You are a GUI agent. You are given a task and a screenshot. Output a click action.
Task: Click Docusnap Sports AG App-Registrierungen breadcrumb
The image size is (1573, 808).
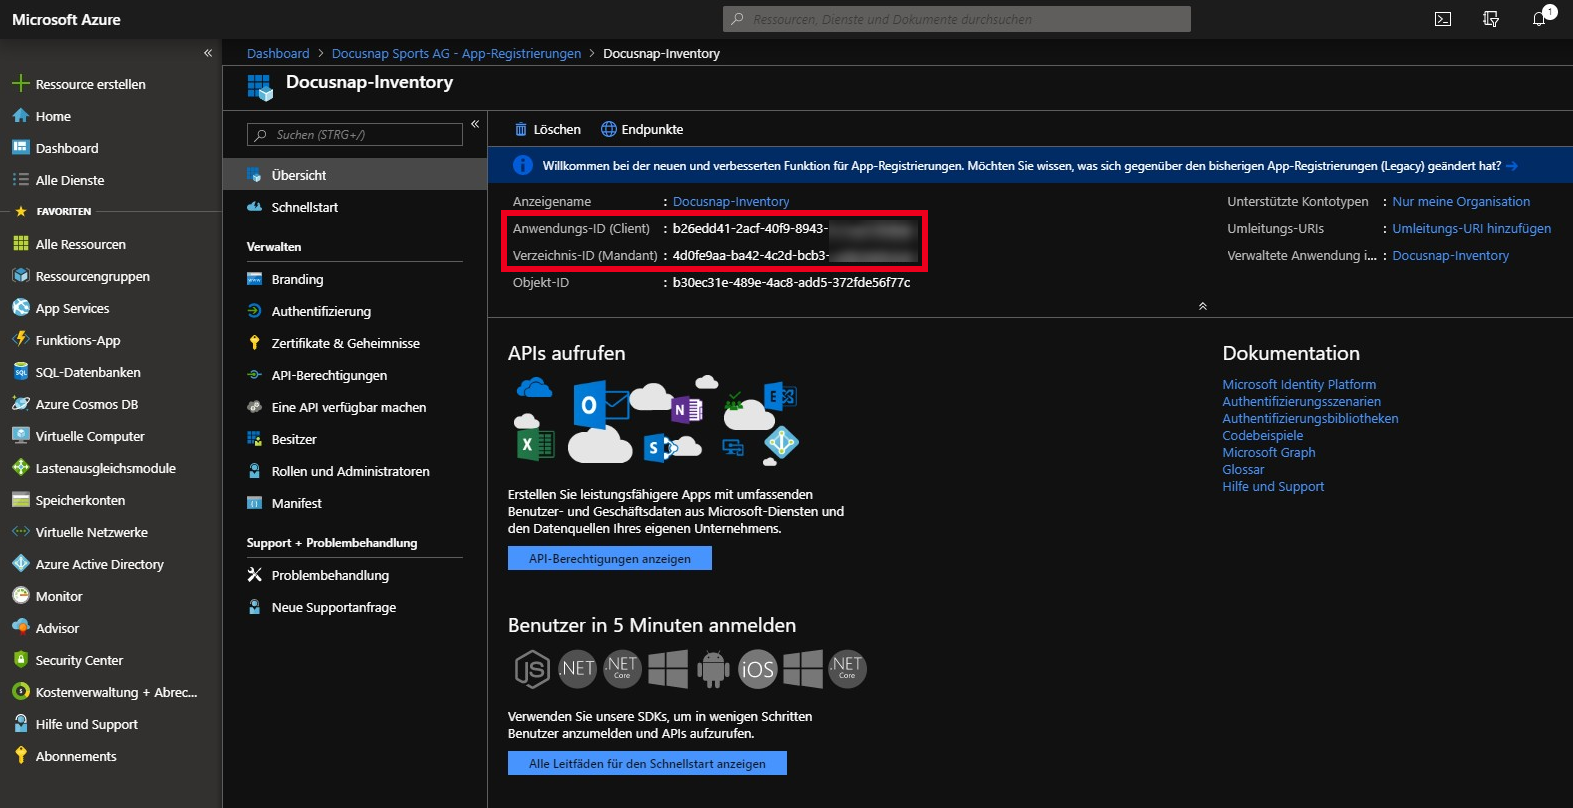pyautogui.click(x=456, y=54)
